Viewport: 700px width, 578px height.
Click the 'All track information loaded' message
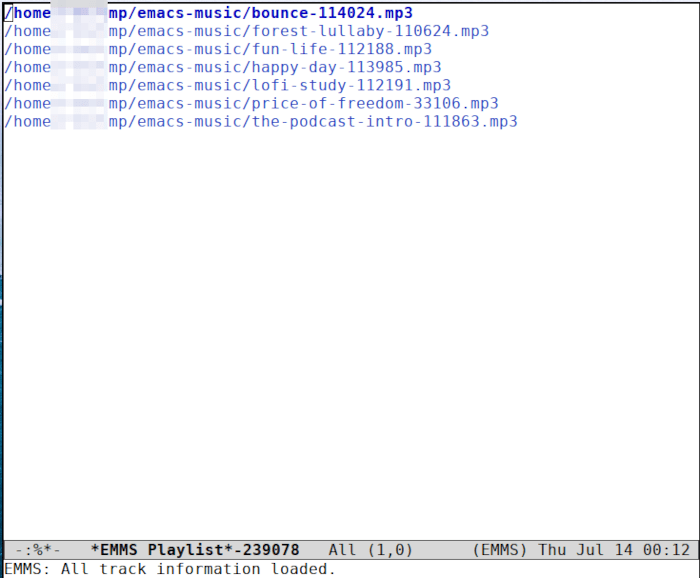[170, 569]
